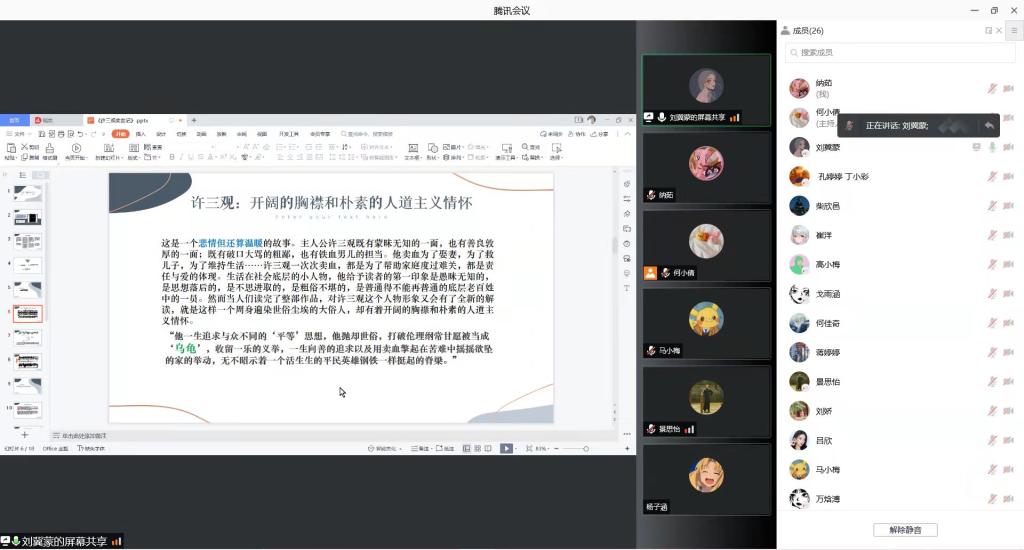1024x550 pixels.
Task: Open the zoom percentage dropdown in status bar
Action: click(541, 449)
